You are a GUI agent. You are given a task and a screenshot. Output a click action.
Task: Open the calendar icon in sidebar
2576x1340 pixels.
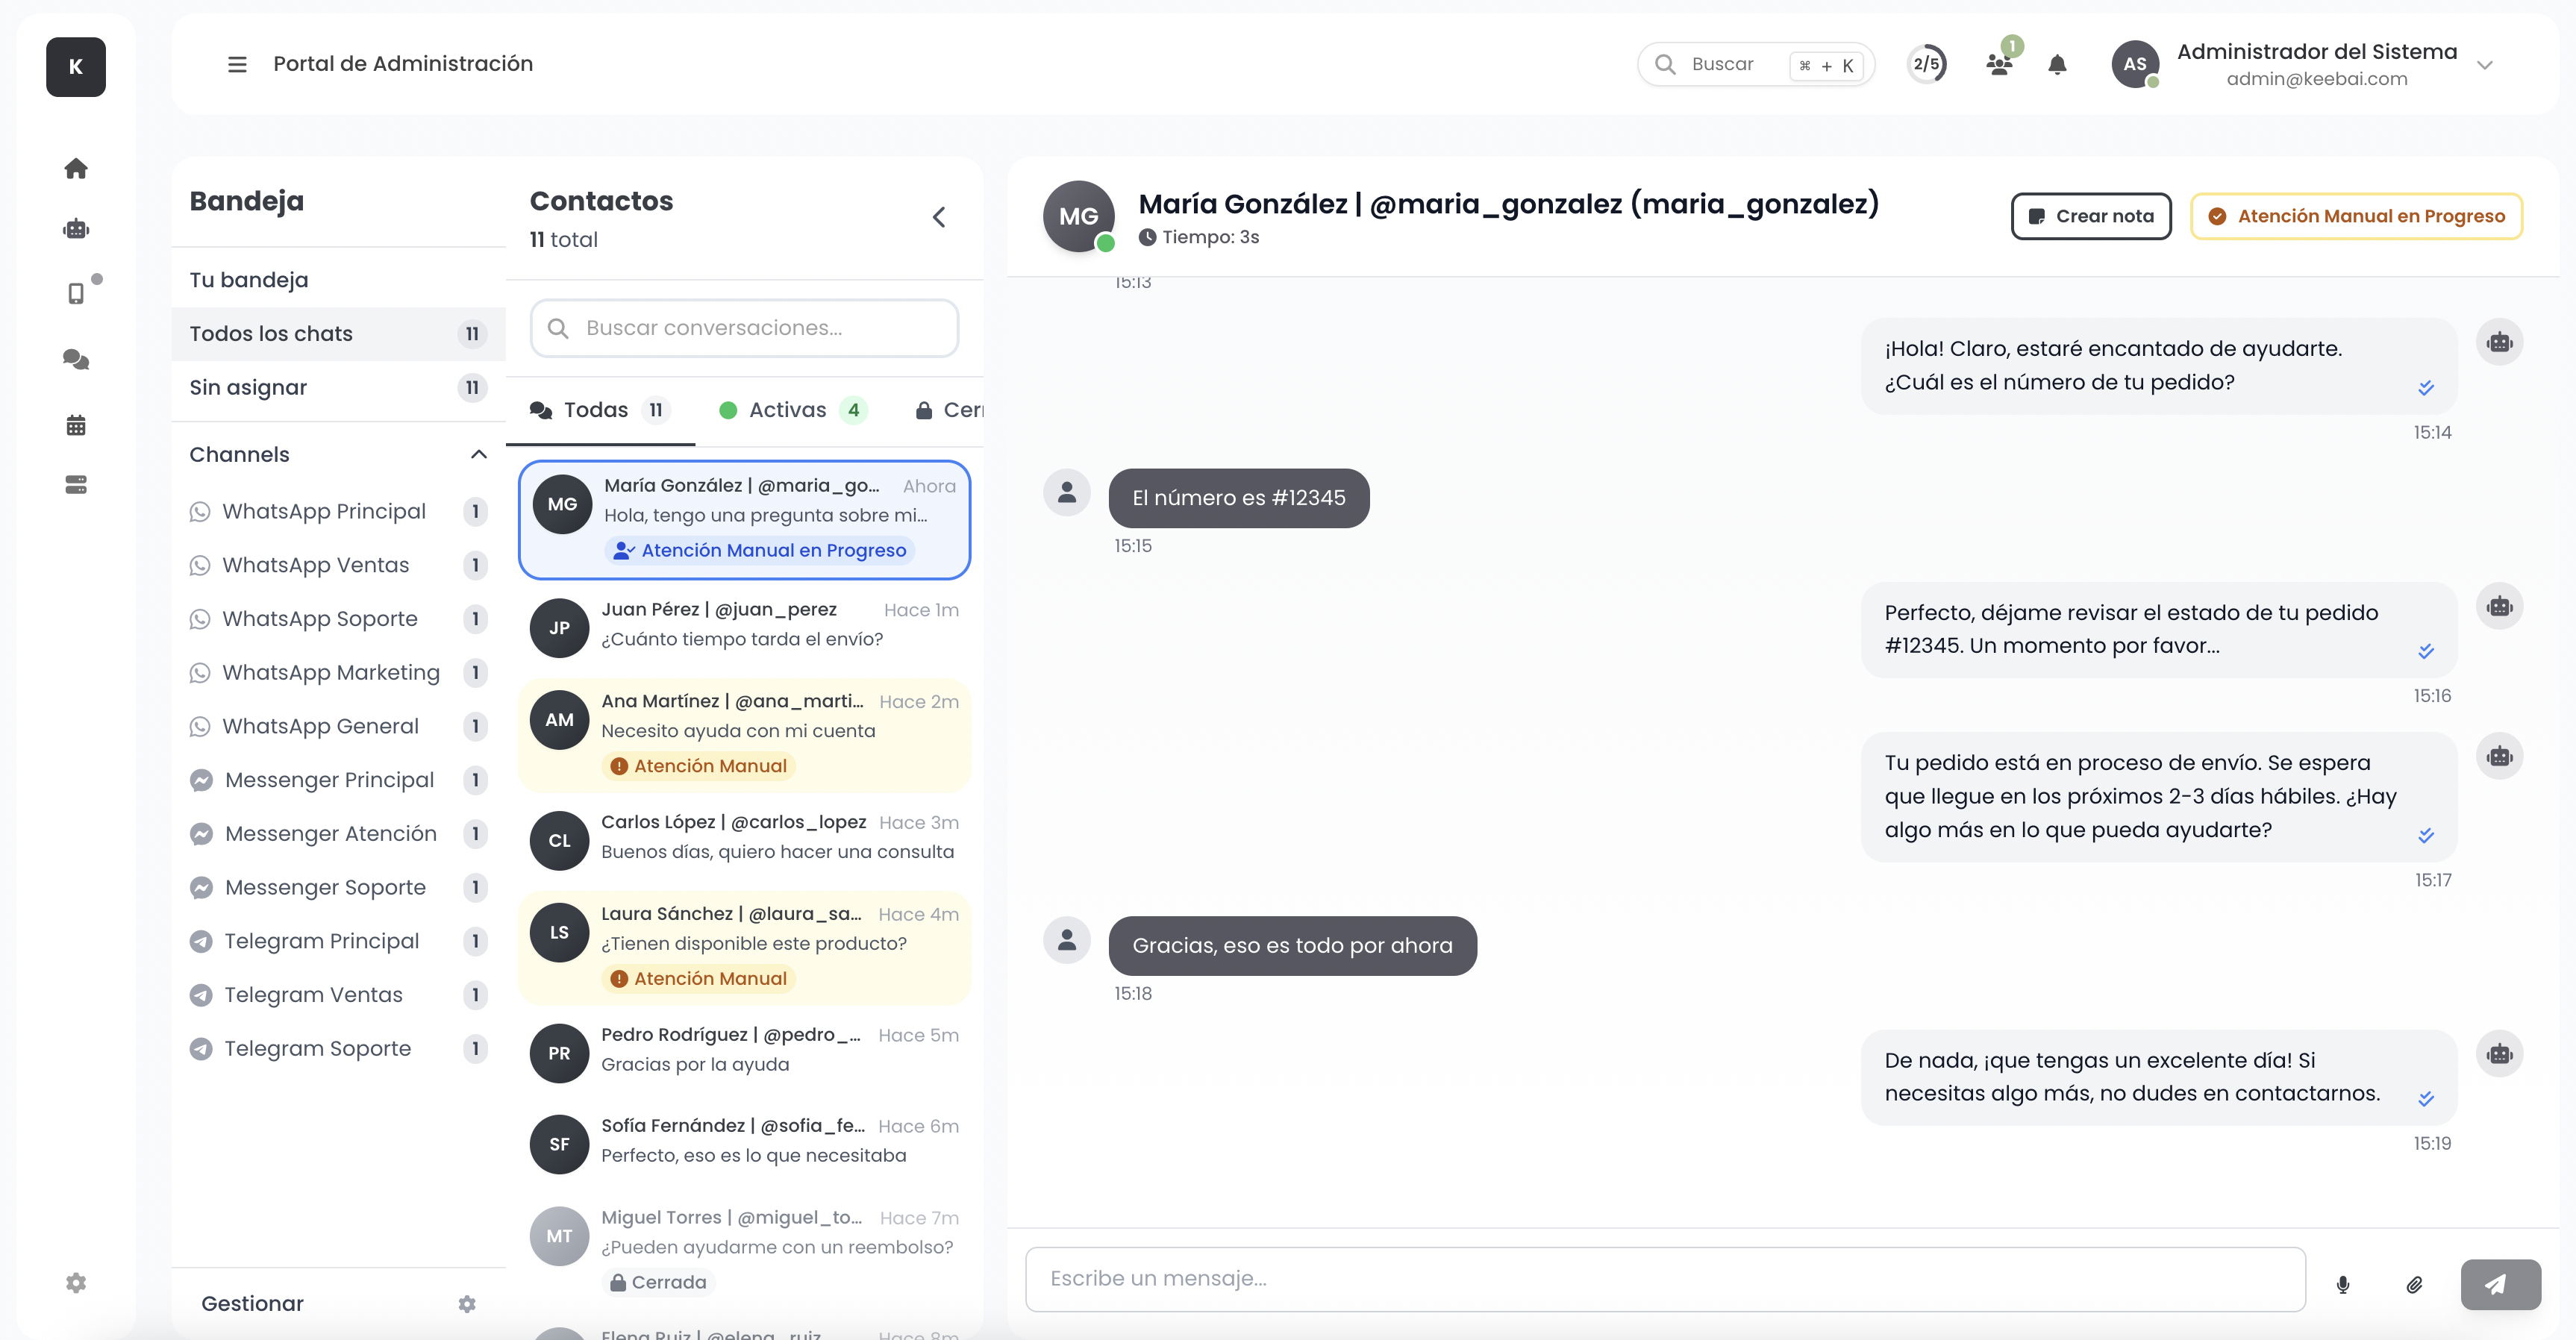[x=76, y=425]
